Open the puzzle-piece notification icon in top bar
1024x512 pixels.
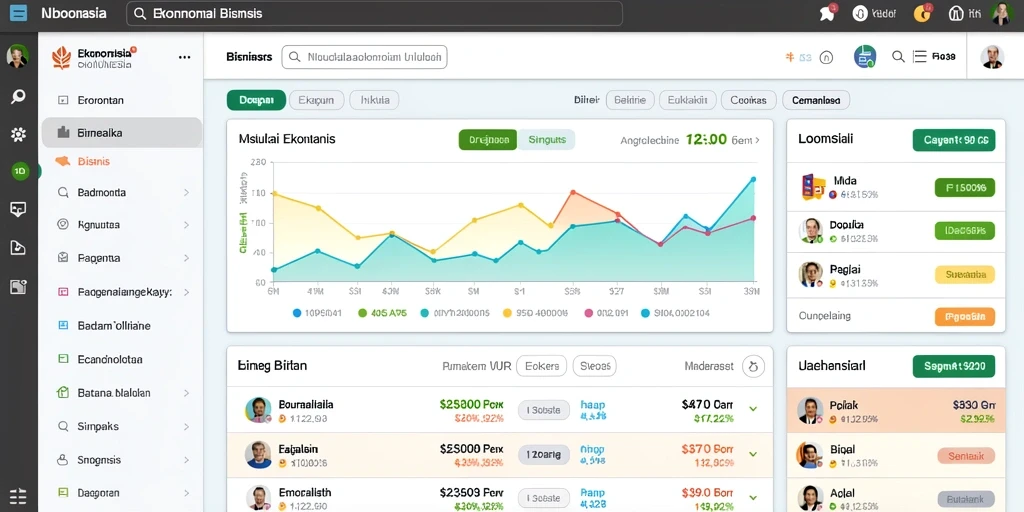[x=827, y=13]
